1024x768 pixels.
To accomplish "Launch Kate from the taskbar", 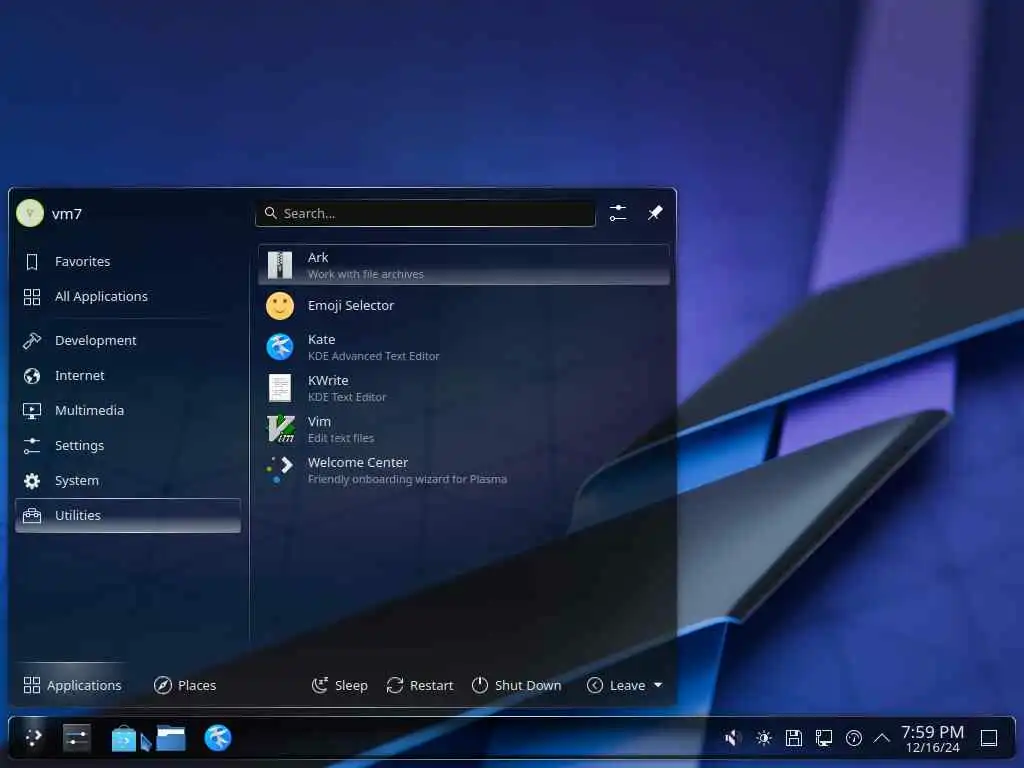I will click(218, 738).
